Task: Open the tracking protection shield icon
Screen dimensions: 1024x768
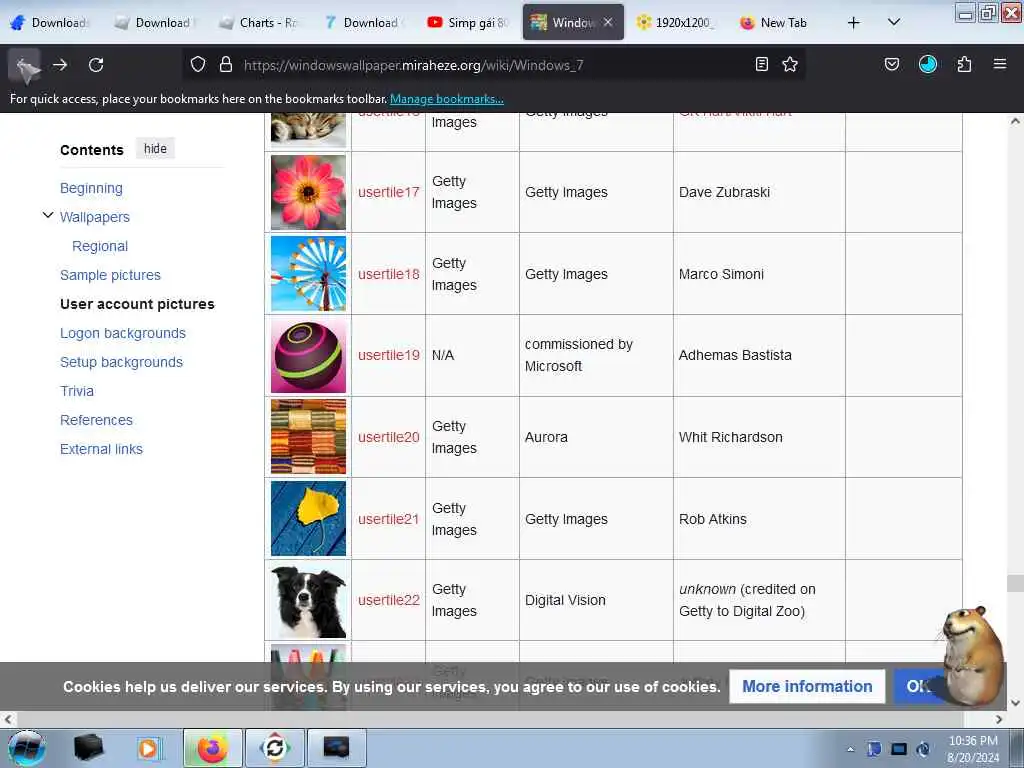Action: tap(198, 65)
